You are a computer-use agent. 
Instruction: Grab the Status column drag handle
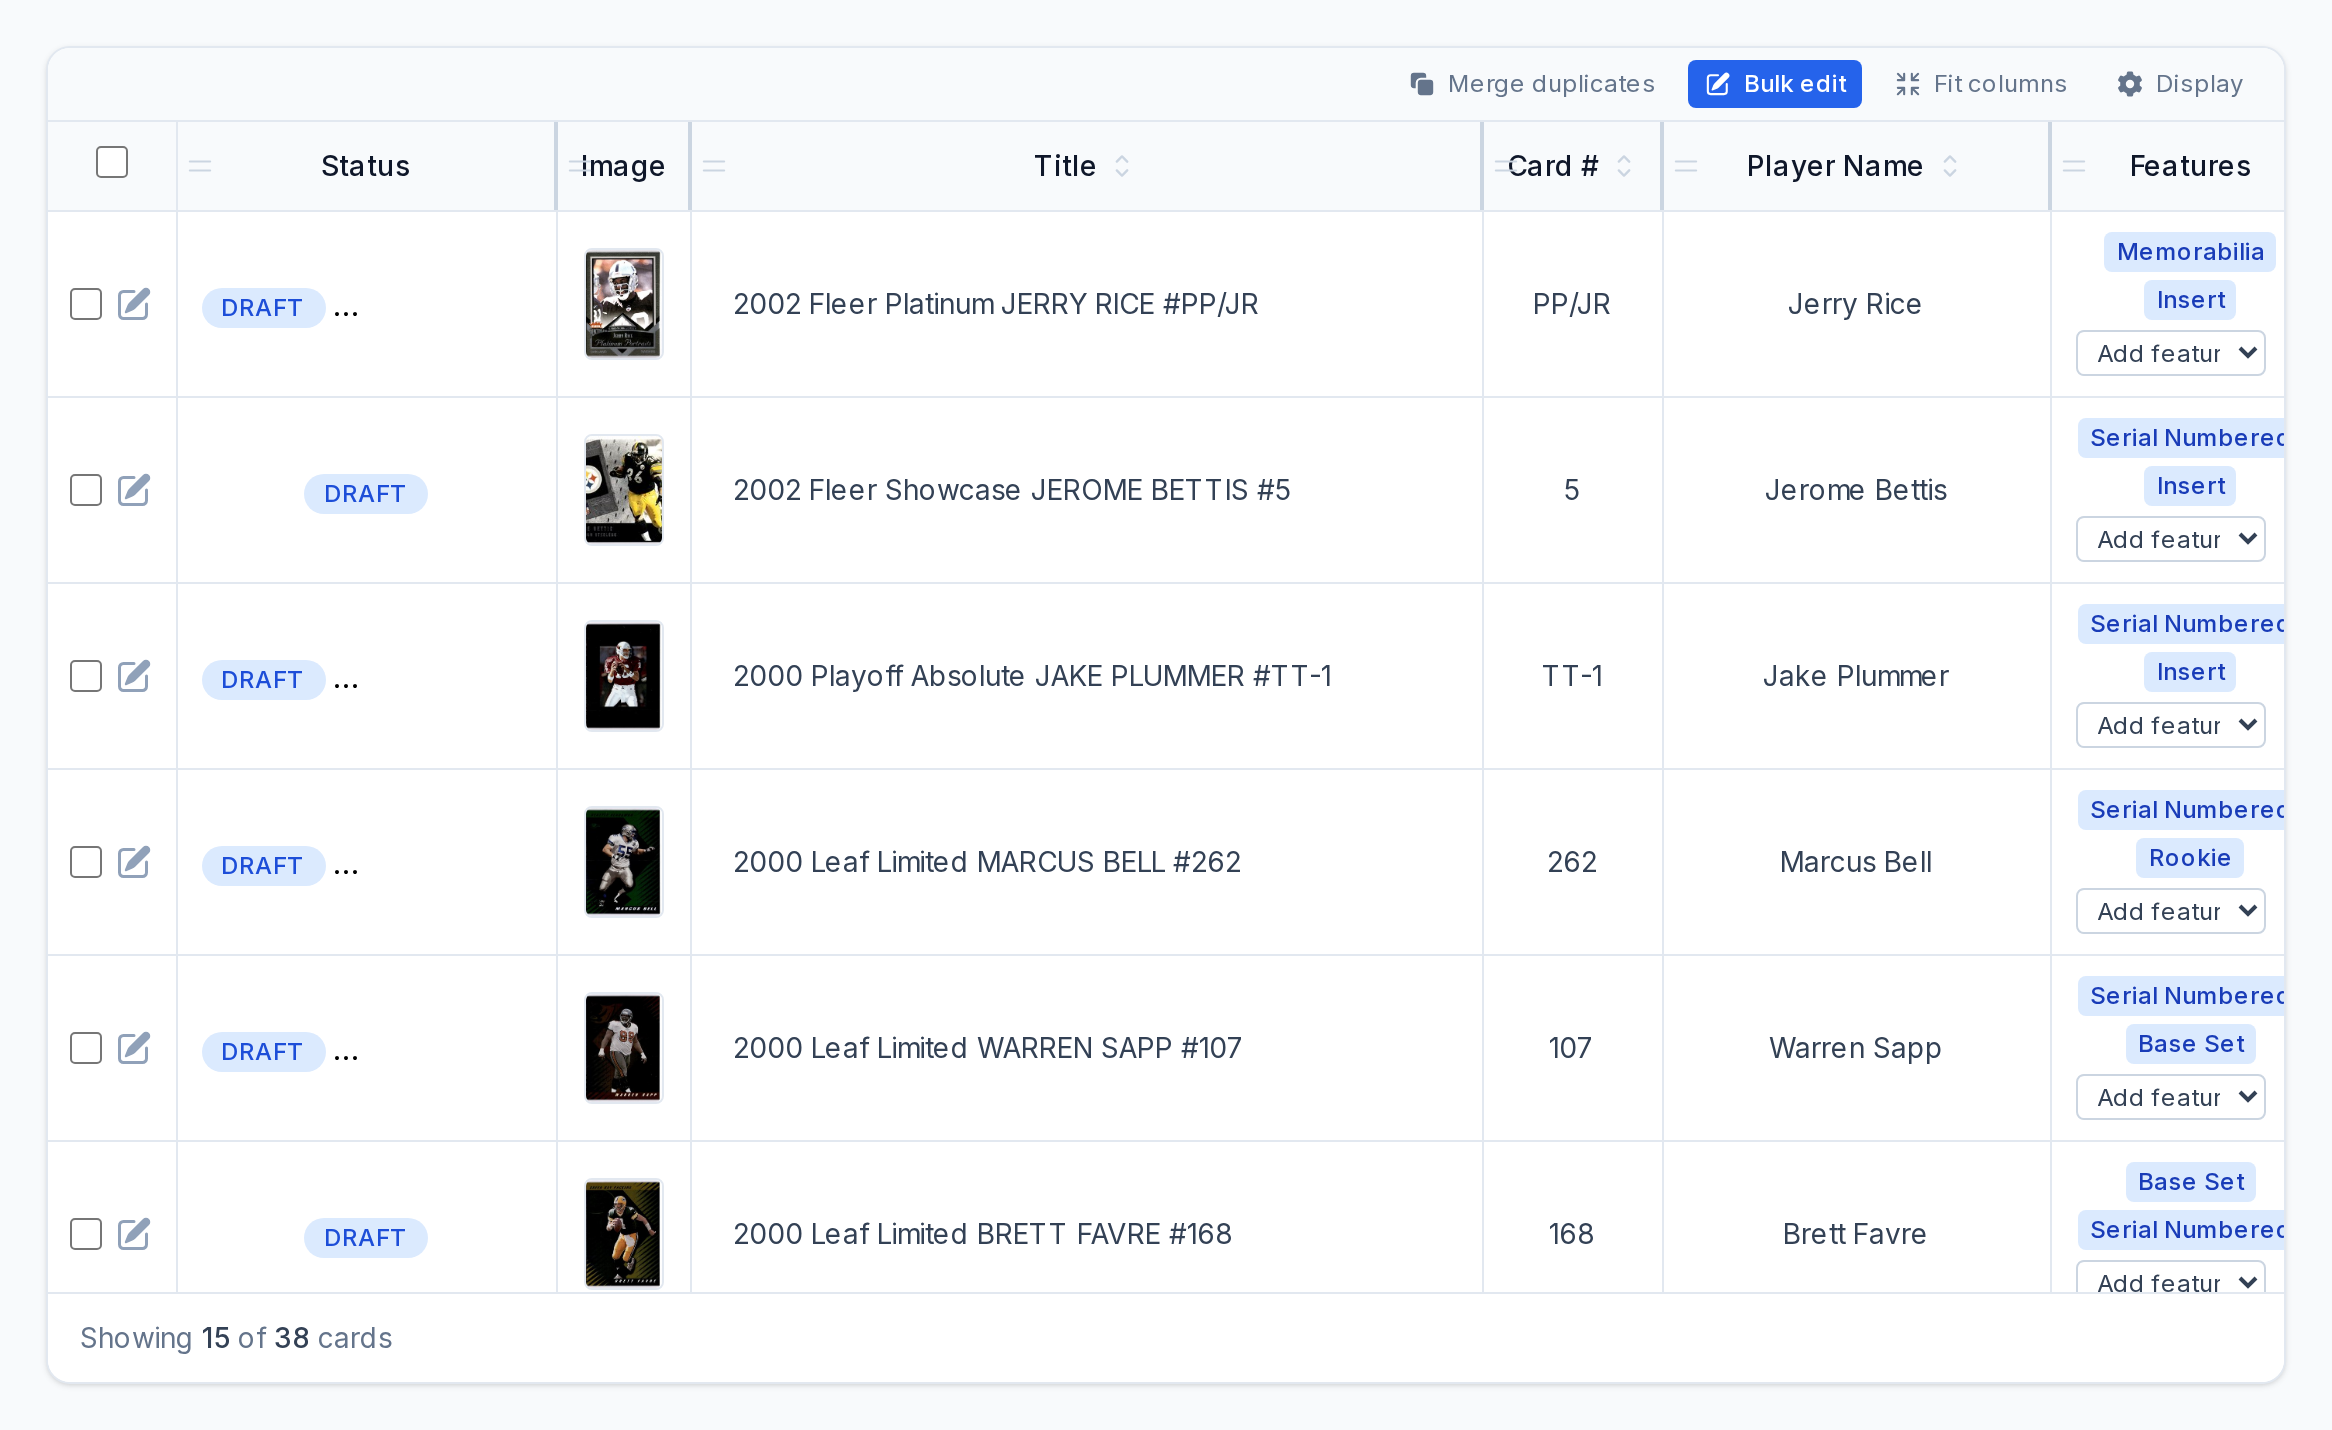pos(200,166)
